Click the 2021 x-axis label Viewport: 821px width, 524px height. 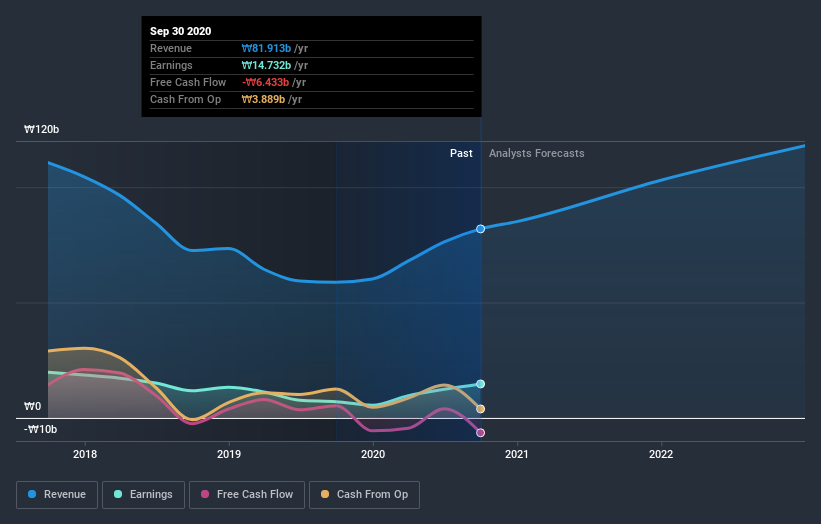click(x=517, y=454)
